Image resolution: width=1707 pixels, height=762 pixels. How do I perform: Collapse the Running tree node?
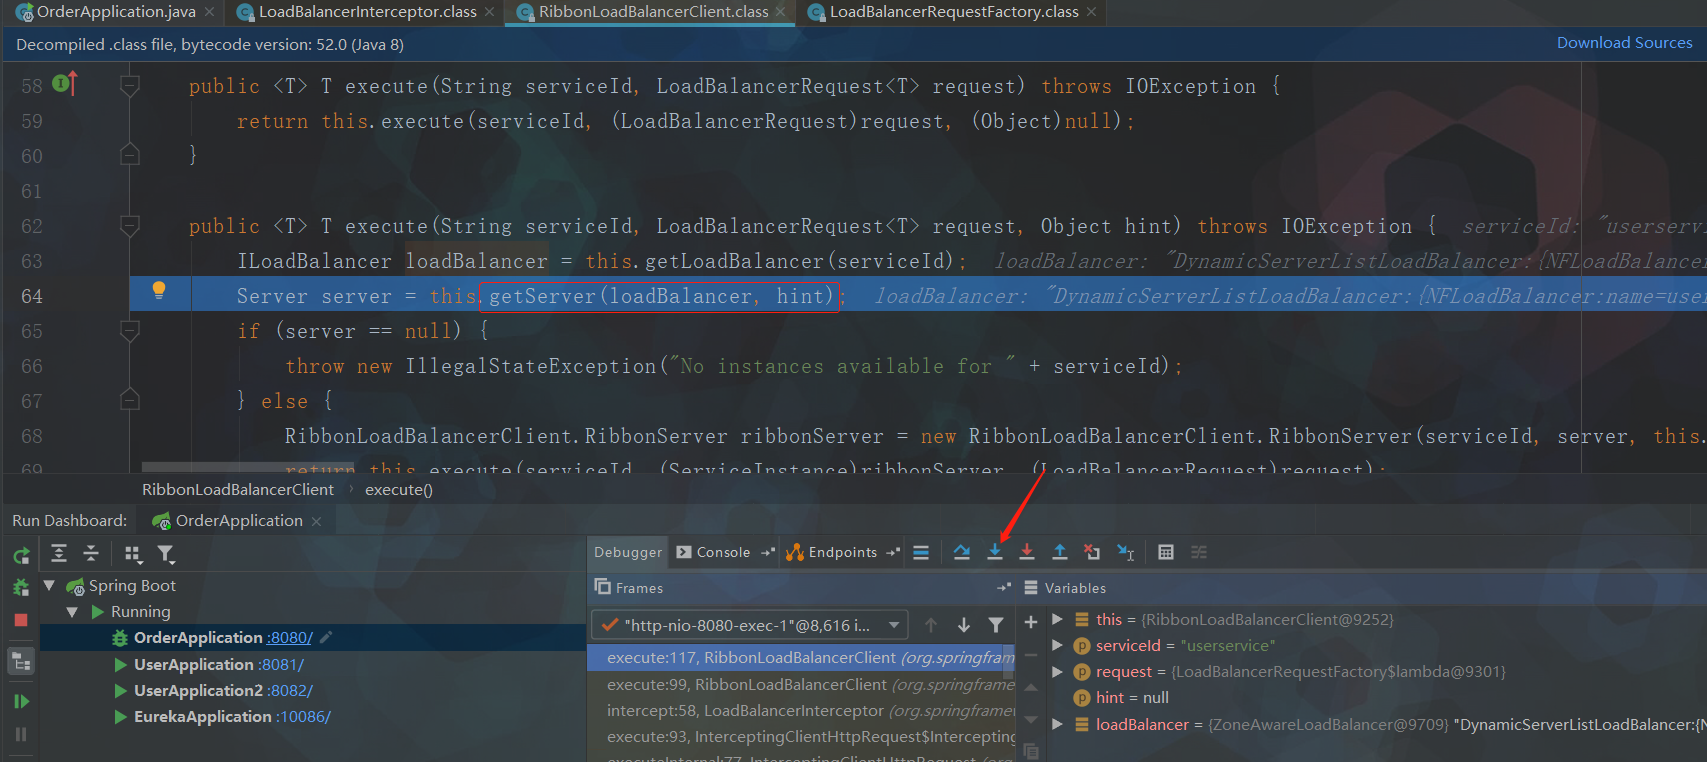pyautogui.click(x=72, y=612)
